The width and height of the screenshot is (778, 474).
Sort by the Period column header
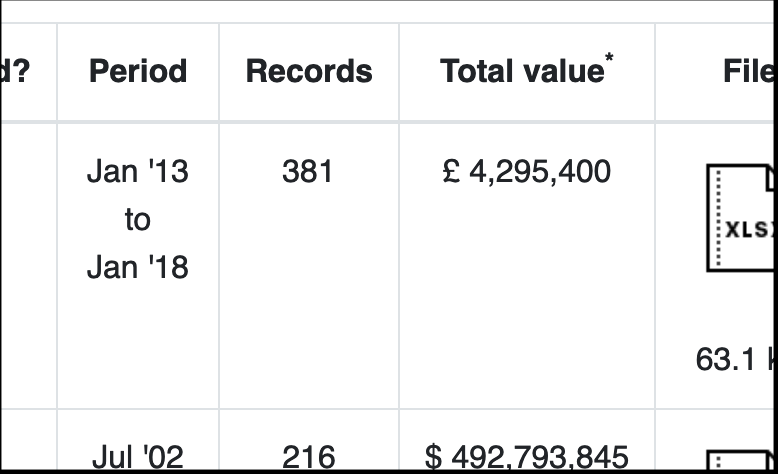point(138,71)
